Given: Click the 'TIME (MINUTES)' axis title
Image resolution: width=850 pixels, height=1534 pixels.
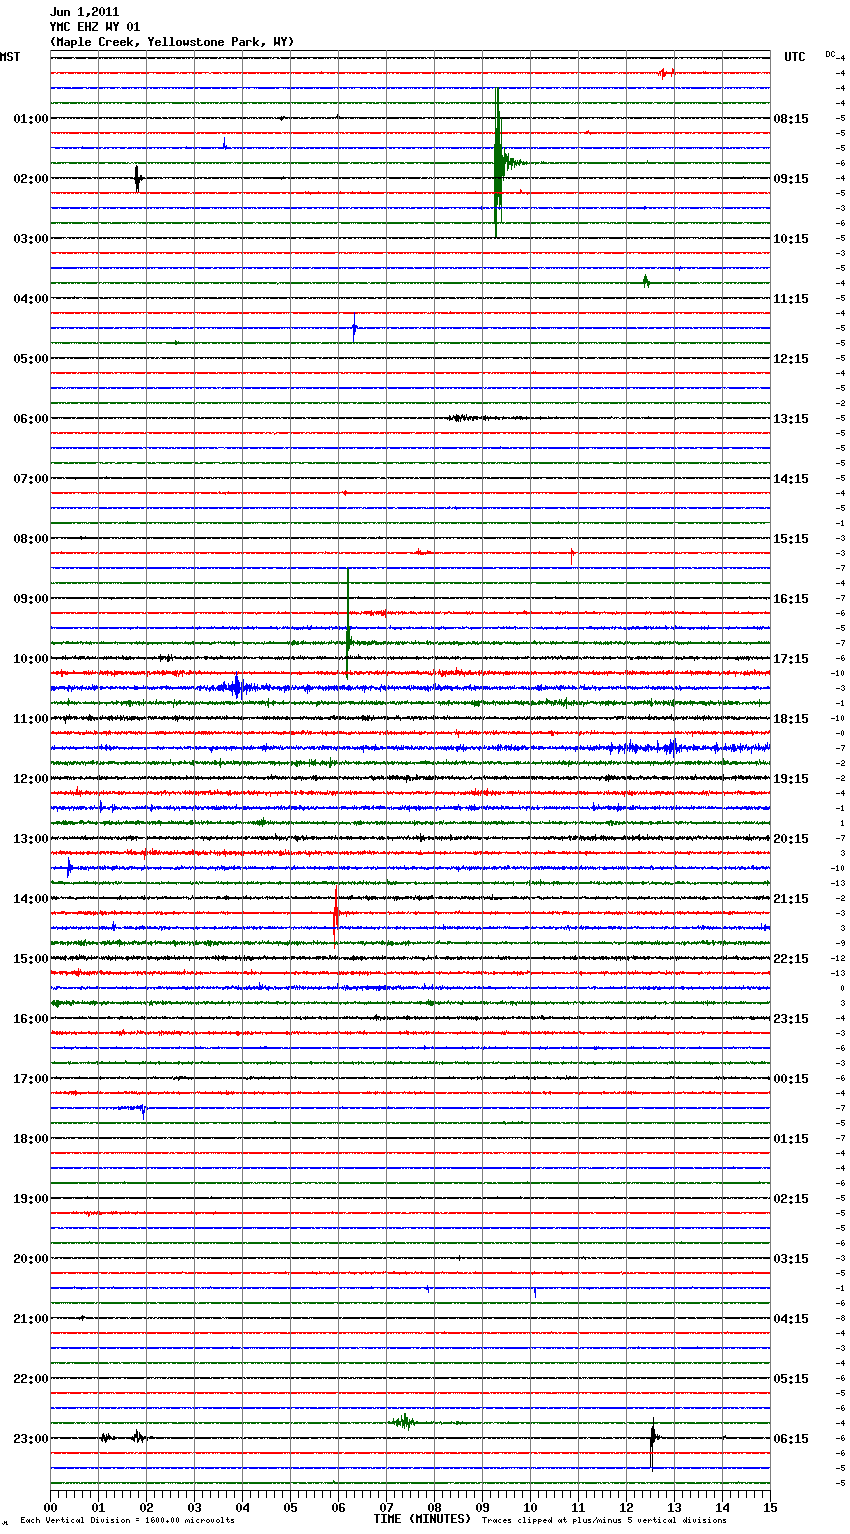Looking at the screenshot, I should tap(422, 1519).
